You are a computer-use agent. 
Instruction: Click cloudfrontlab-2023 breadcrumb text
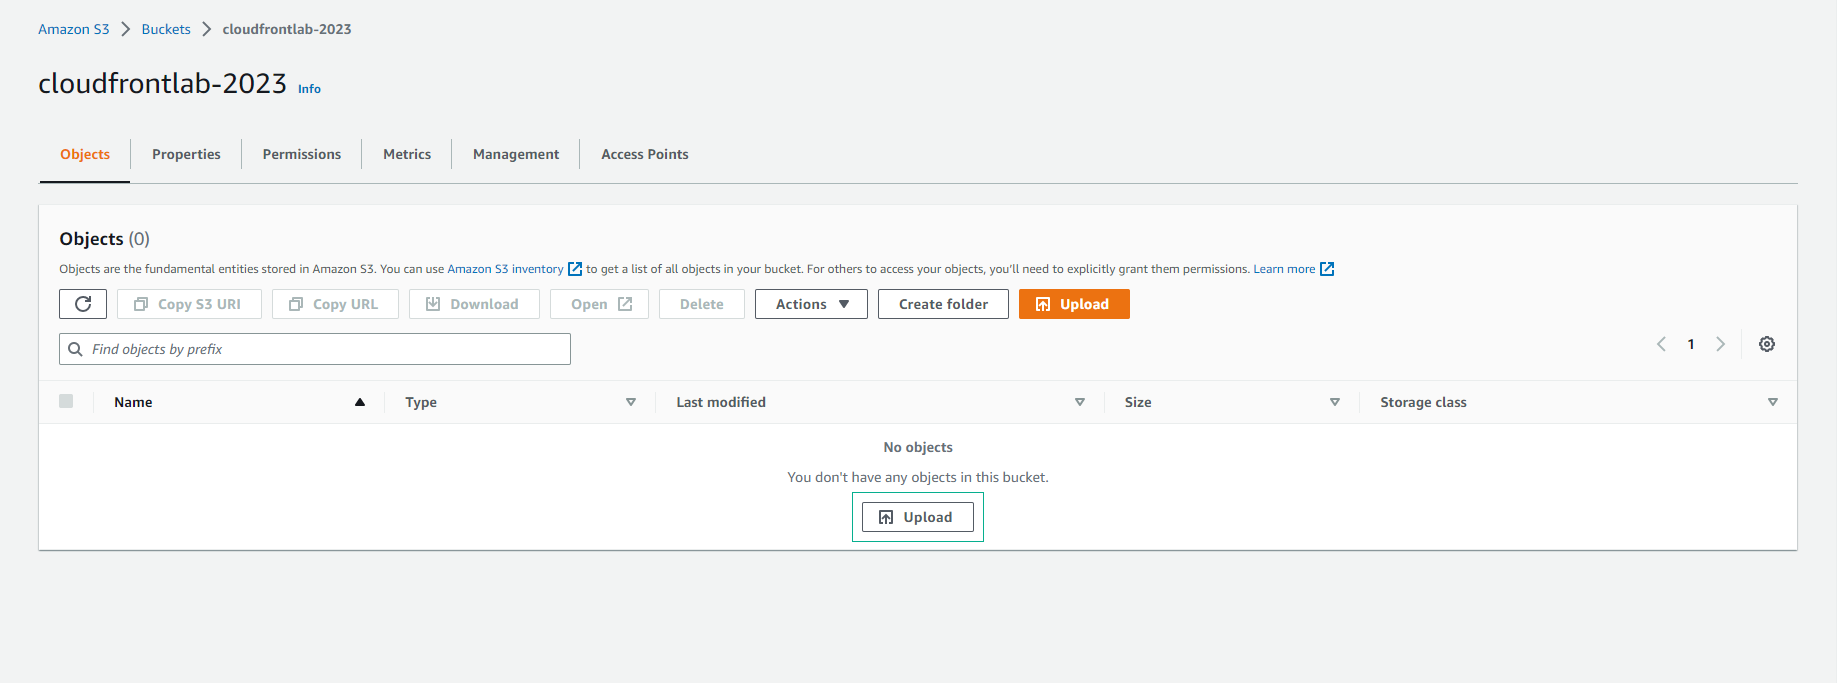[x=287, y=29]
